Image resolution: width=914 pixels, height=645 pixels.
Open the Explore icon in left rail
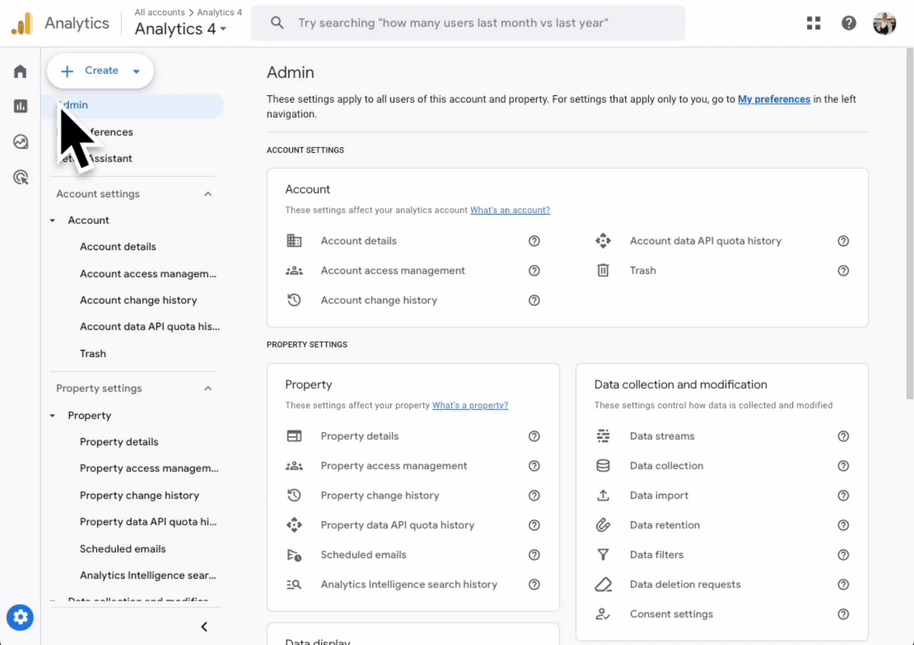tap(20, 142)
